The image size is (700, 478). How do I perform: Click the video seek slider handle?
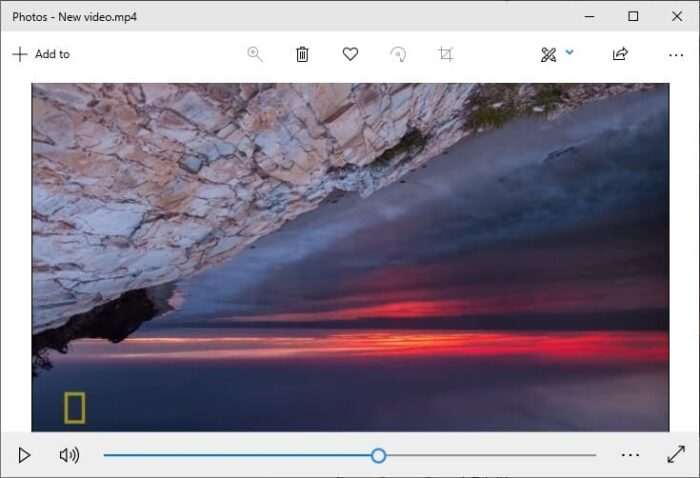point(379,456)
